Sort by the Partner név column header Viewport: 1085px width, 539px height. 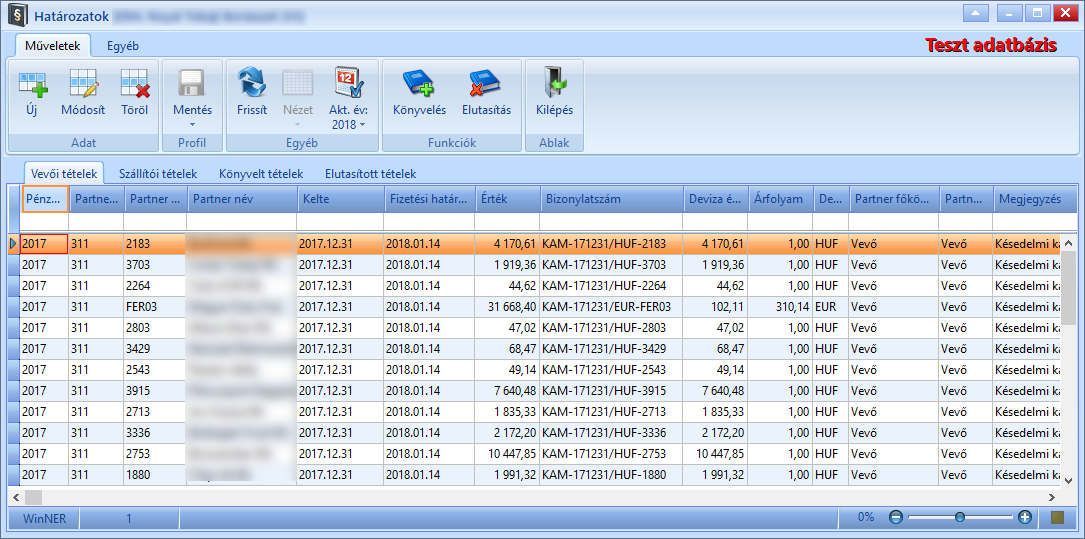(x=241, y=199)
